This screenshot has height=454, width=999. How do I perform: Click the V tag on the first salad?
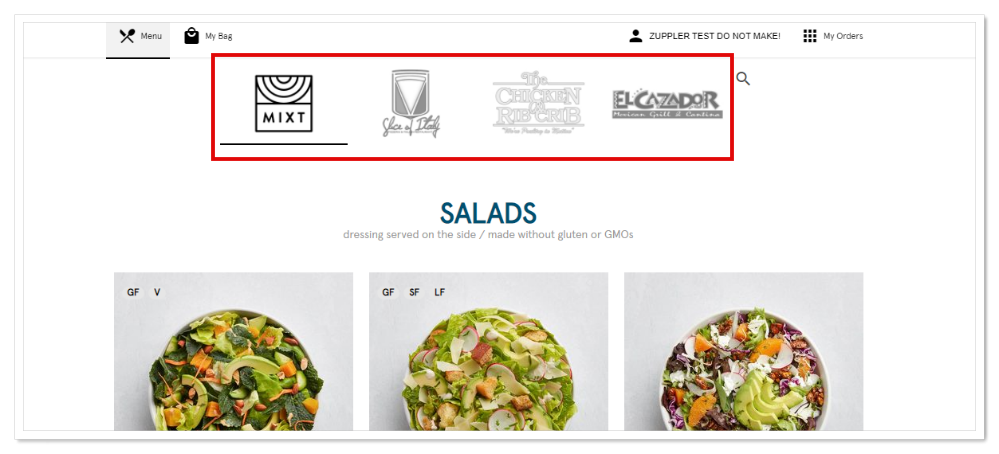[157, 292]
